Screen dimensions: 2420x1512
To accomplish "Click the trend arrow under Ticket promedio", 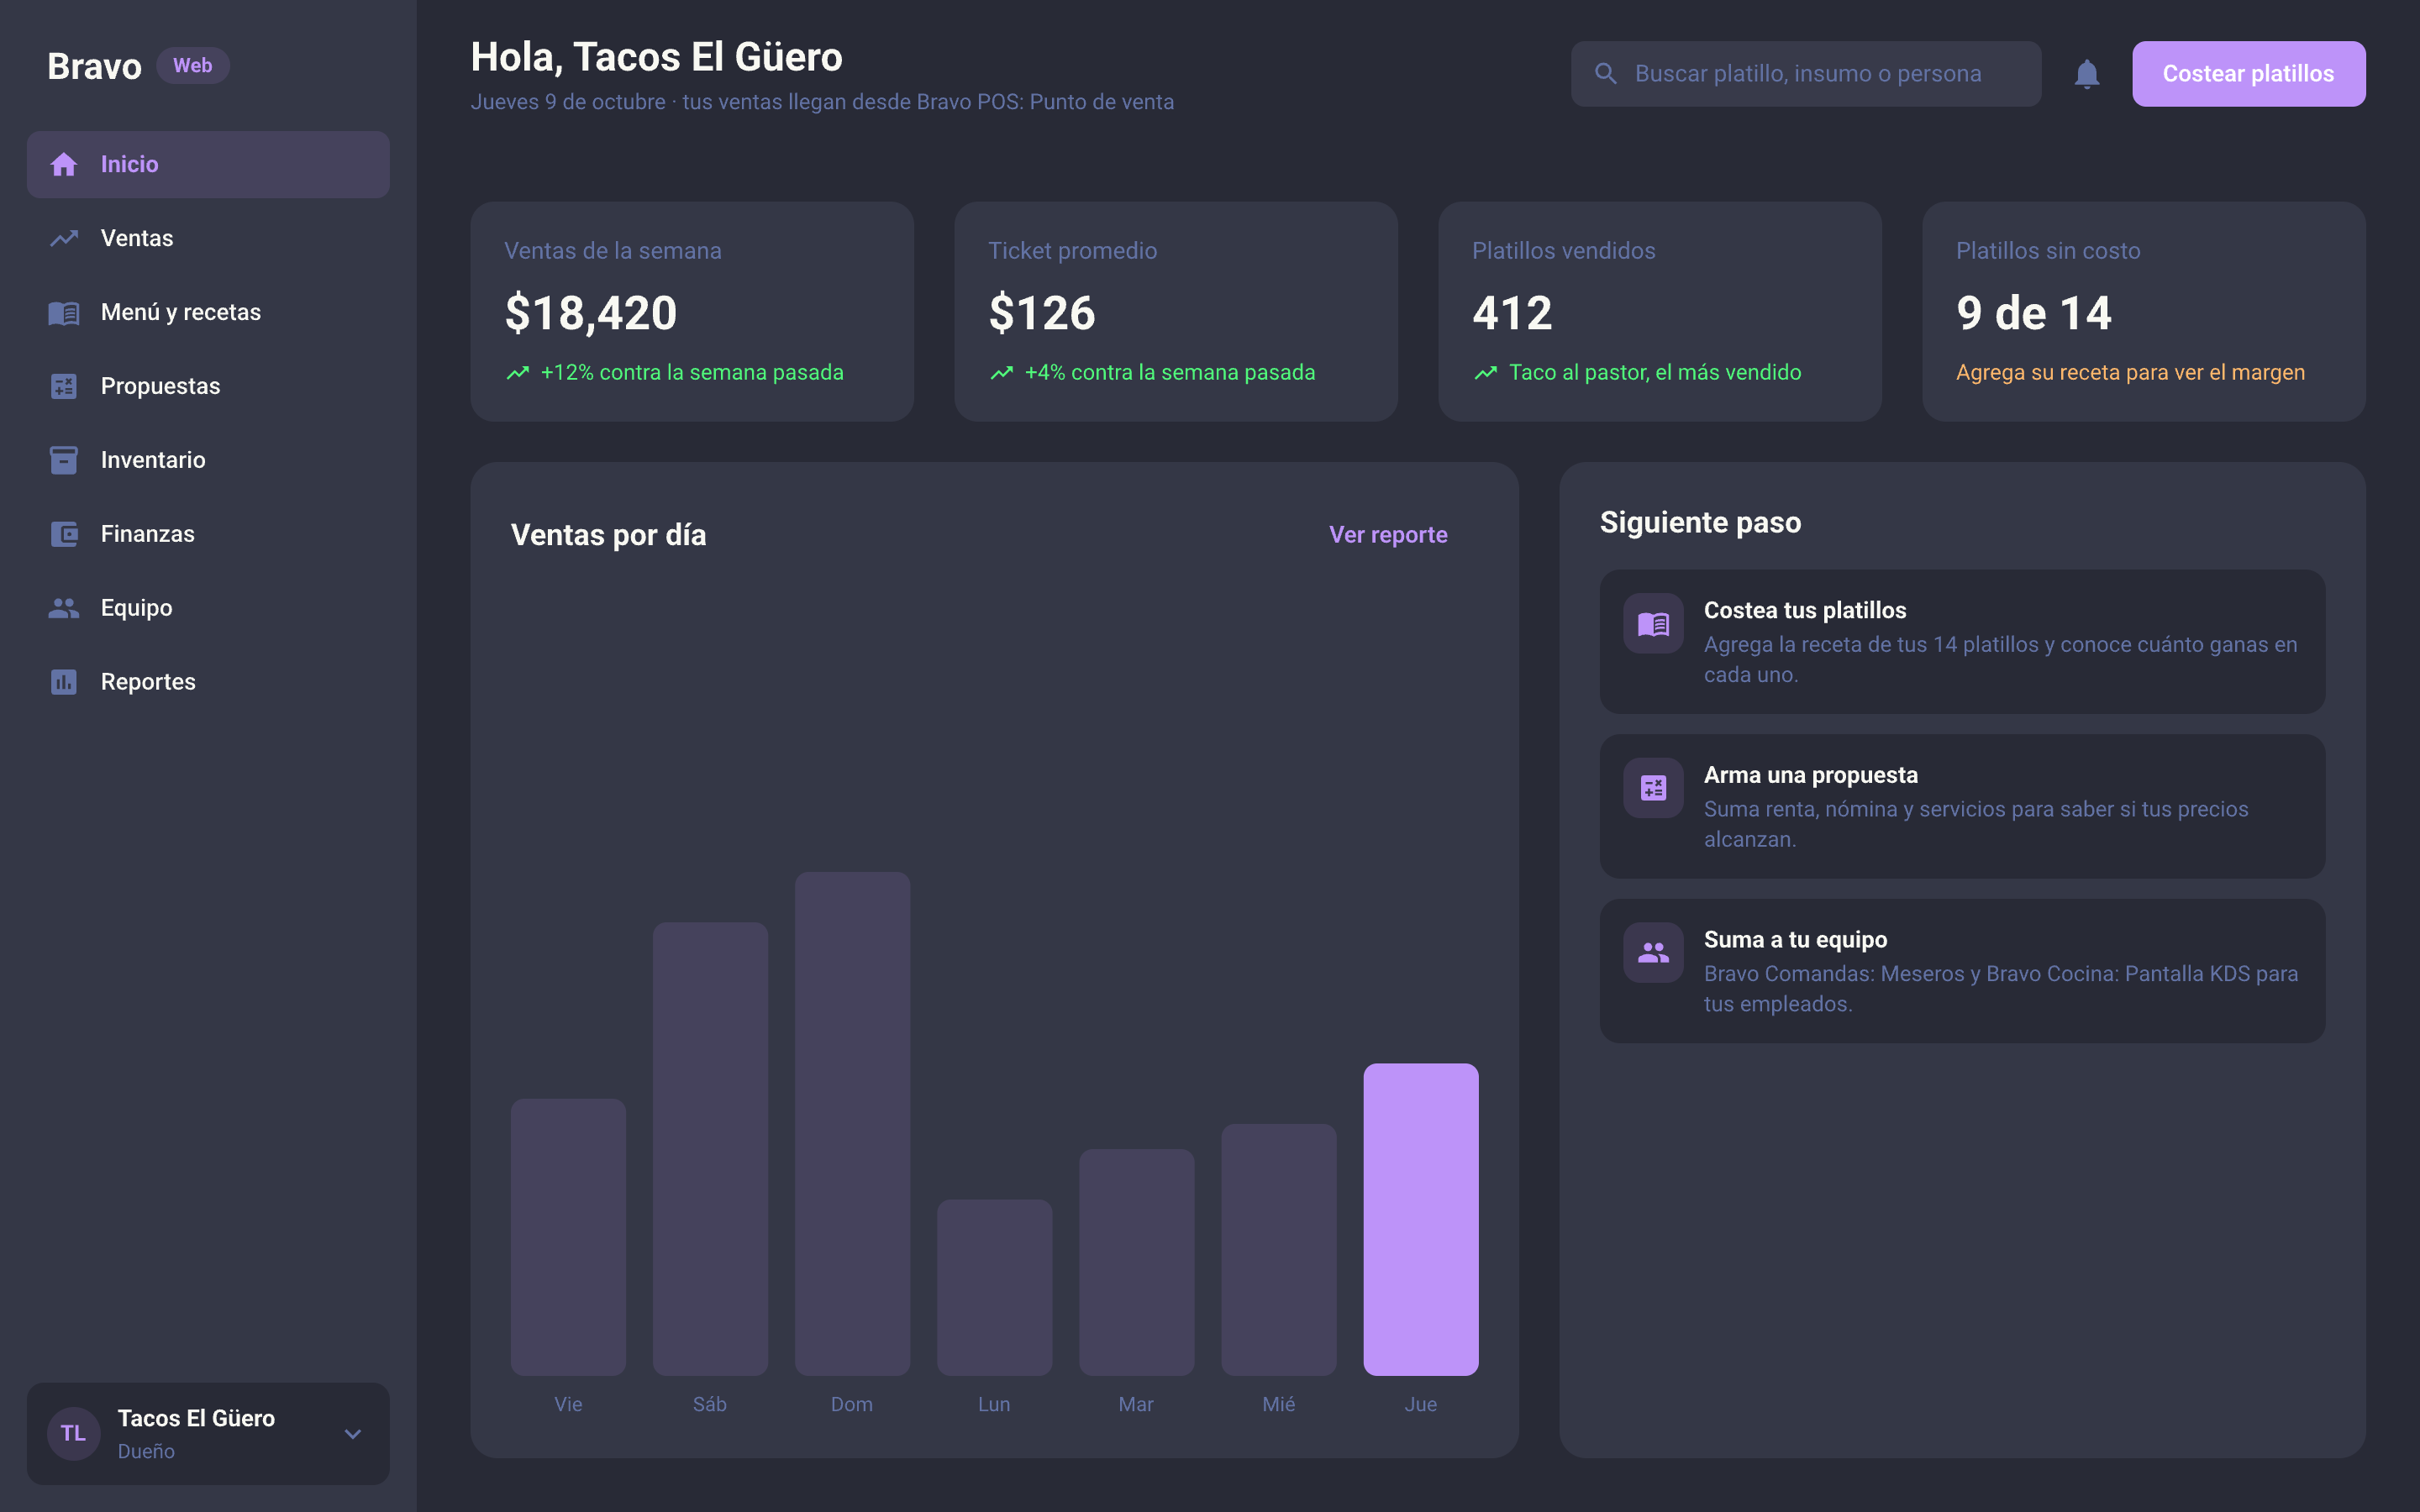I will pyautogui.click(x=1002, y=373).
